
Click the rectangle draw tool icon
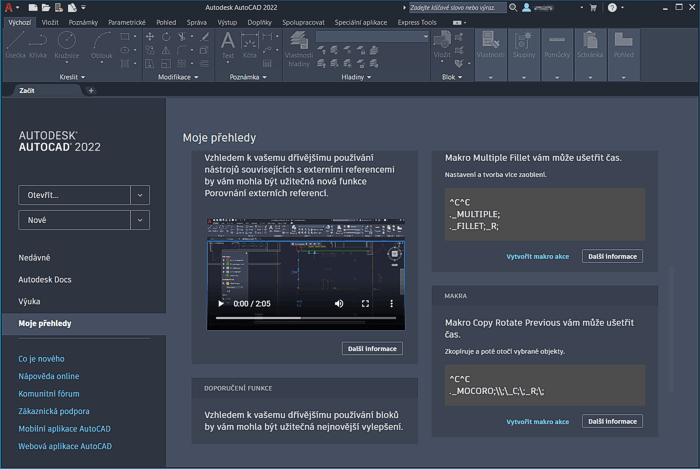pos(125,37)
